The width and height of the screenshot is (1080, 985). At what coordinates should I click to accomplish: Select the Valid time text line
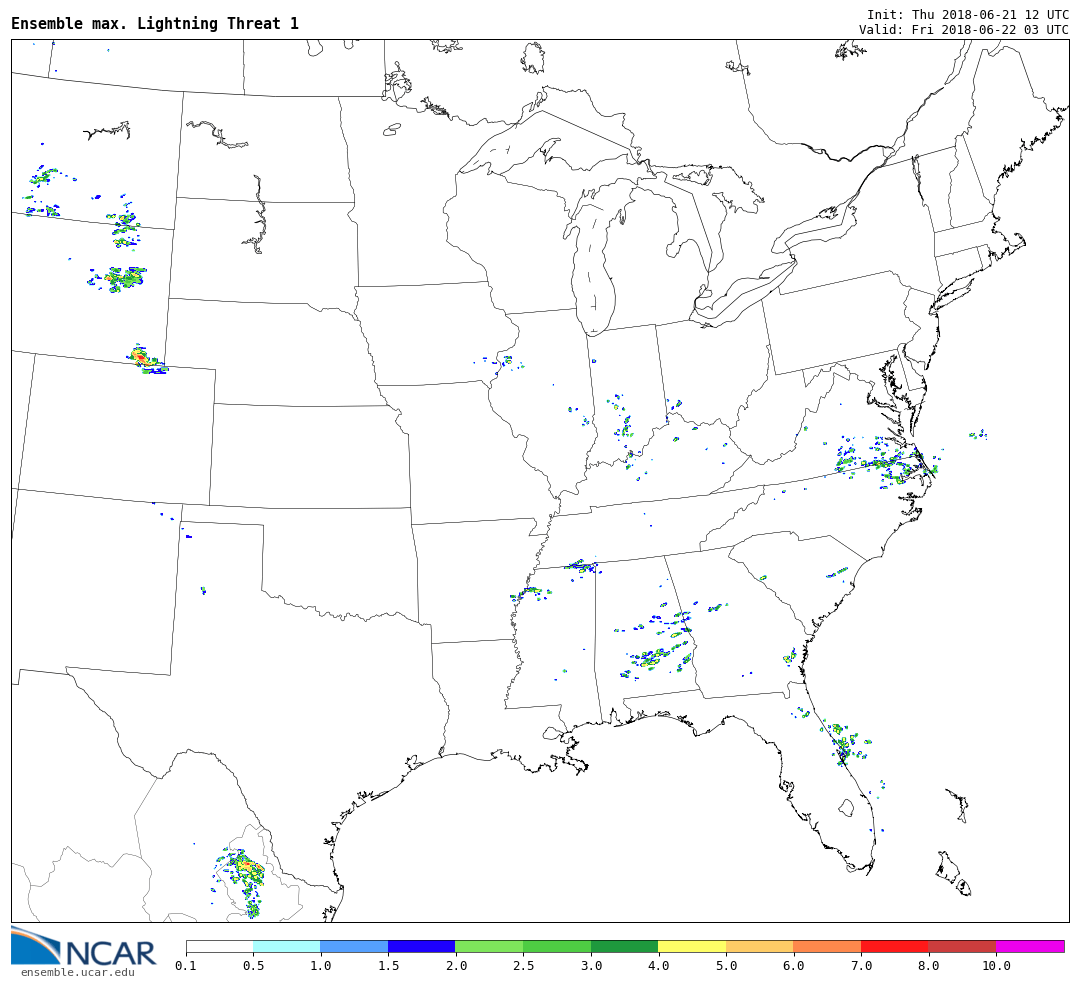(963, 30)
